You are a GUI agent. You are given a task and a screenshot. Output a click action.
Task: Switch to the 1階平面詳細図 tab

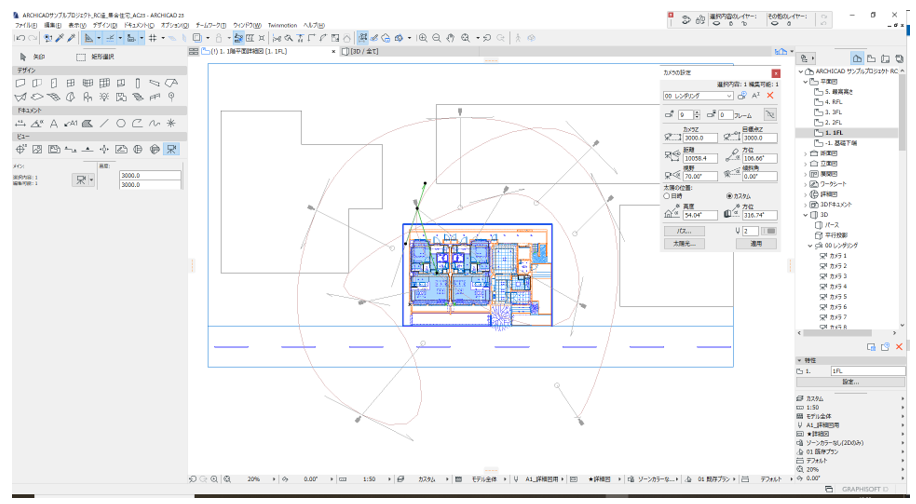tap(248, 51)
